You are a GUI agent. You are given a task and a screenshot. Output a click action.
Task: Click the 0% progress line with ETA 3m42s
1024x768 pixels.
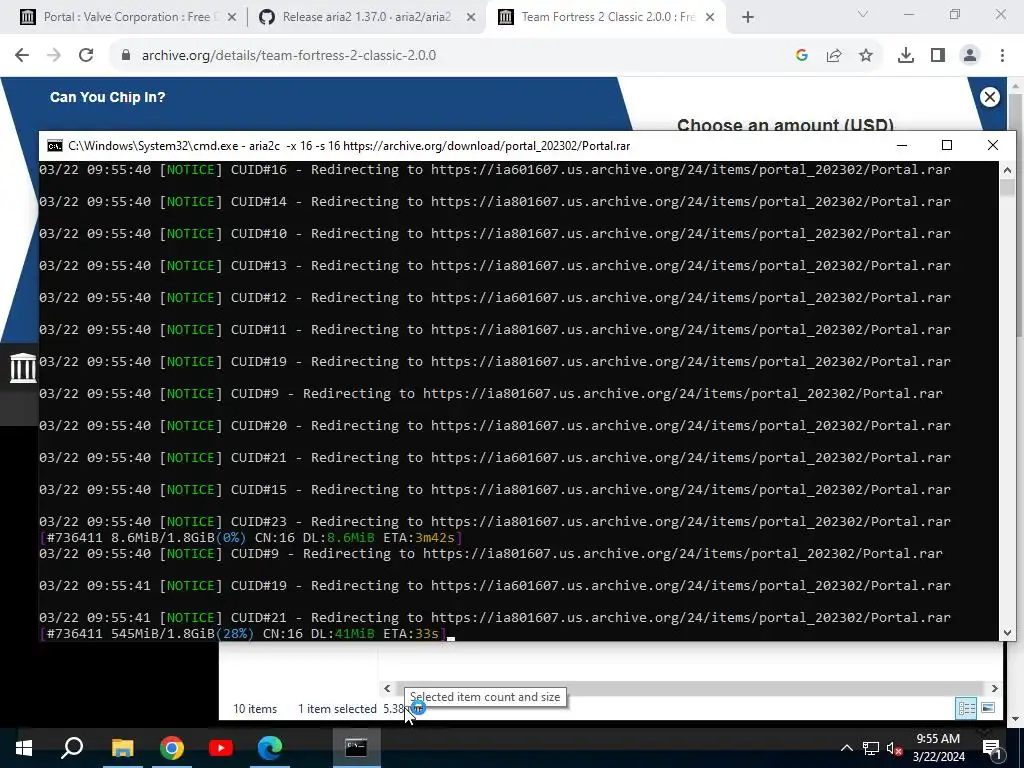tap(251, 537)
